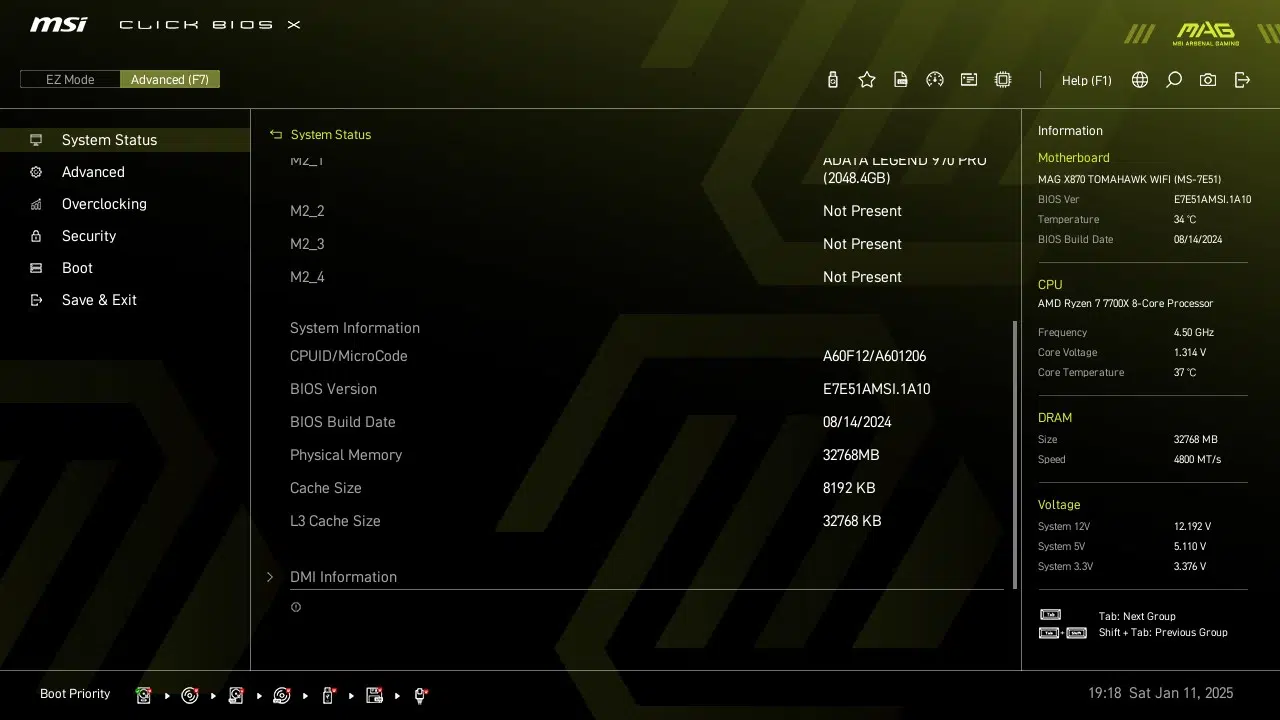
Task: Click the System Status breadcrumb title
Action: click(331, 134)
